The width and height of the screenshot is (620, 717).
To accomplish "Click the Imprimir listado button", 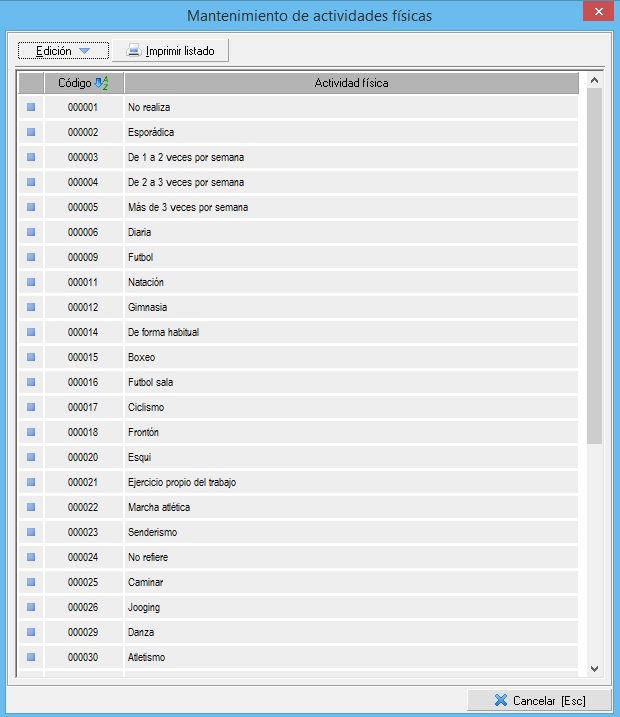I will point(170,50).
